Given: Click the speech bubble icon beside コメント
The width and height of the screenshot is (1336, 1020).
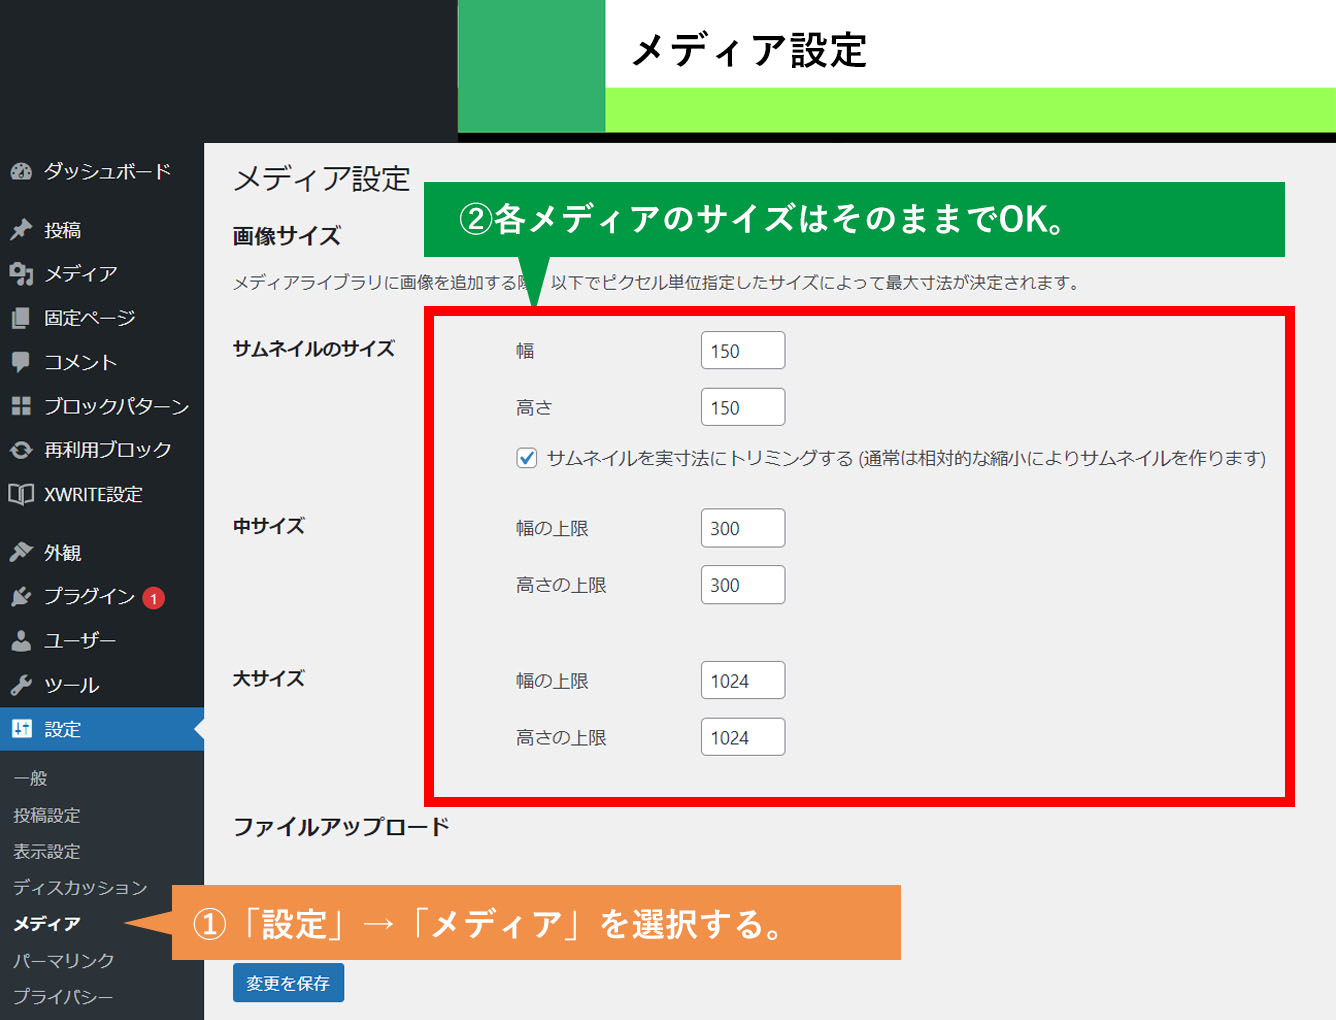Looking at the screenshot, I should coord(21,362).
